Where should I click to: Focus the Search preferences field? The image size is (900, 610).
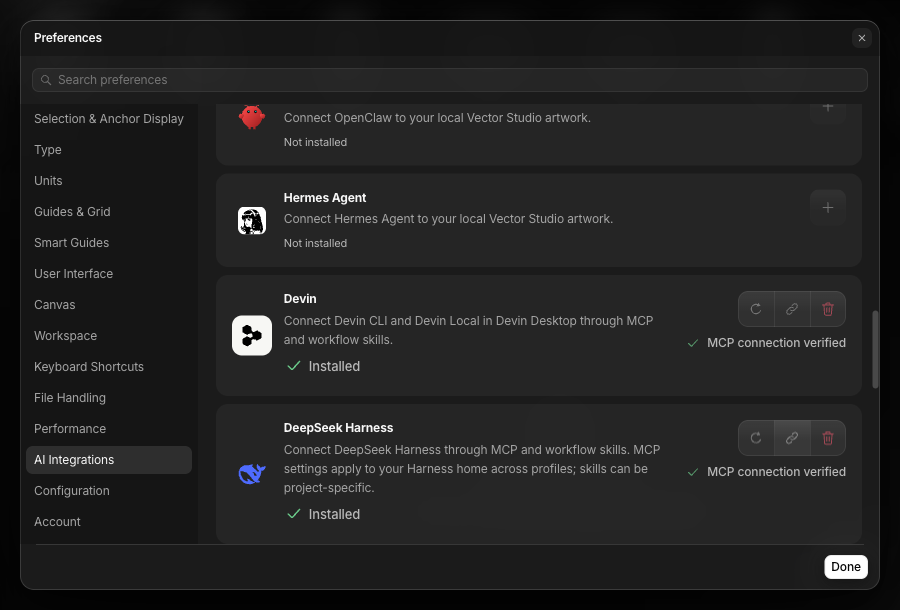[x=450, y=80]
